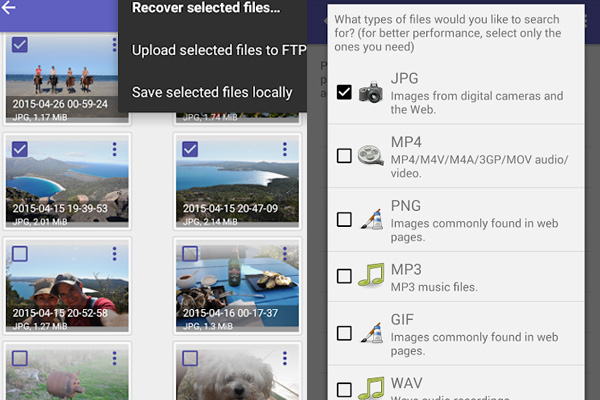This screenshot has width=600, height=400.
Task: Choose Upload selected files to FTP
Action: click(x=219, y=50)
